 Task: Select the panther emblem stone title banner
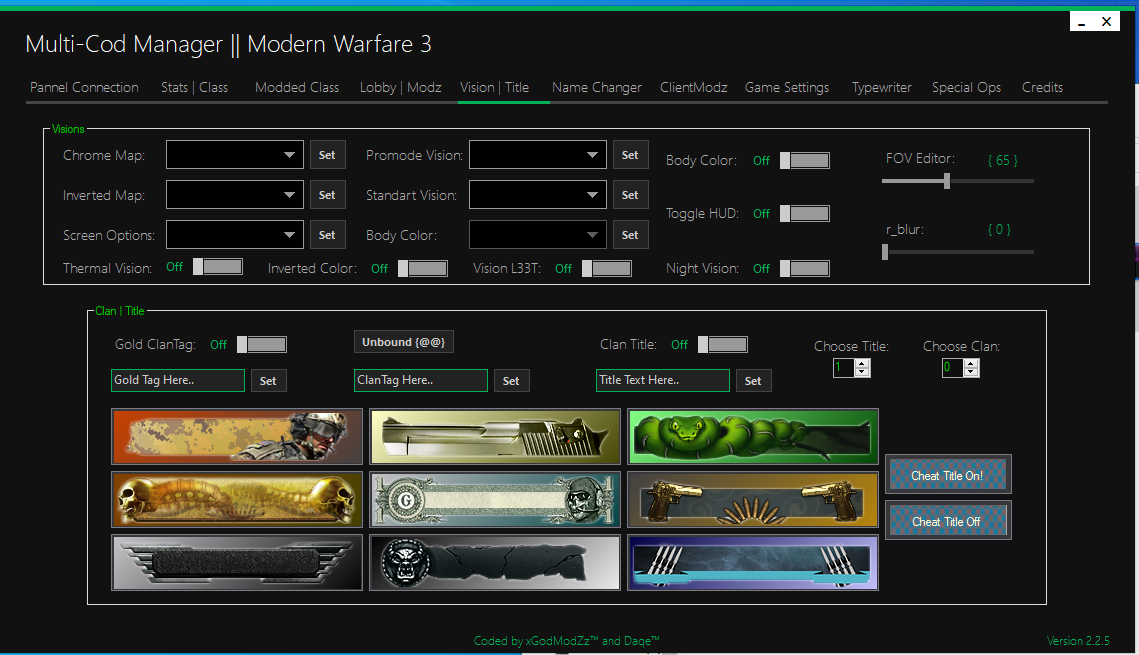click(x=494, y=562)
